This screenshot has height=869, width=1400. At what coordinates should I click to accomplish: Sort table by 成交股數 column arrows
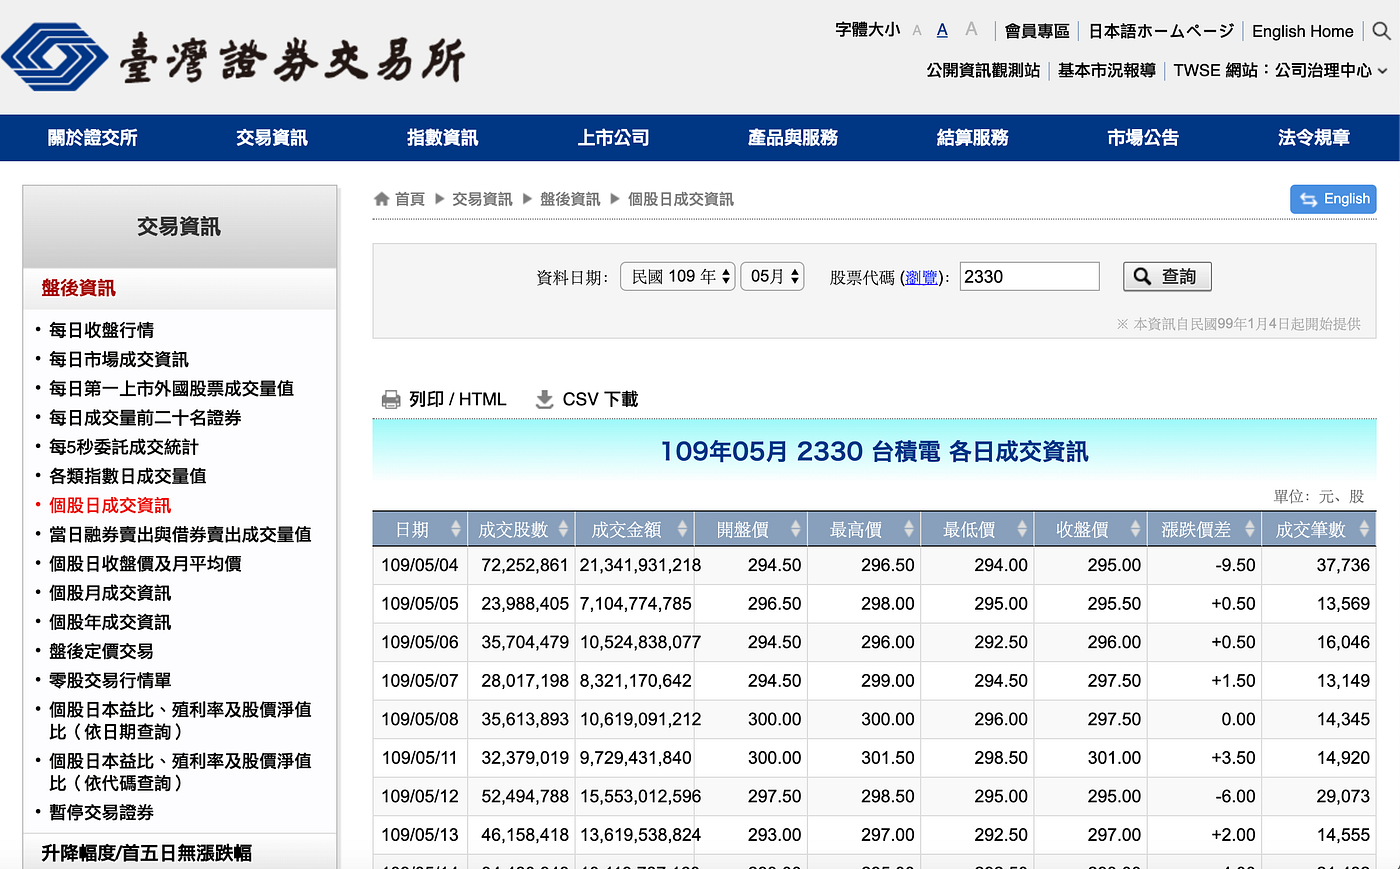tap(564, 529)
